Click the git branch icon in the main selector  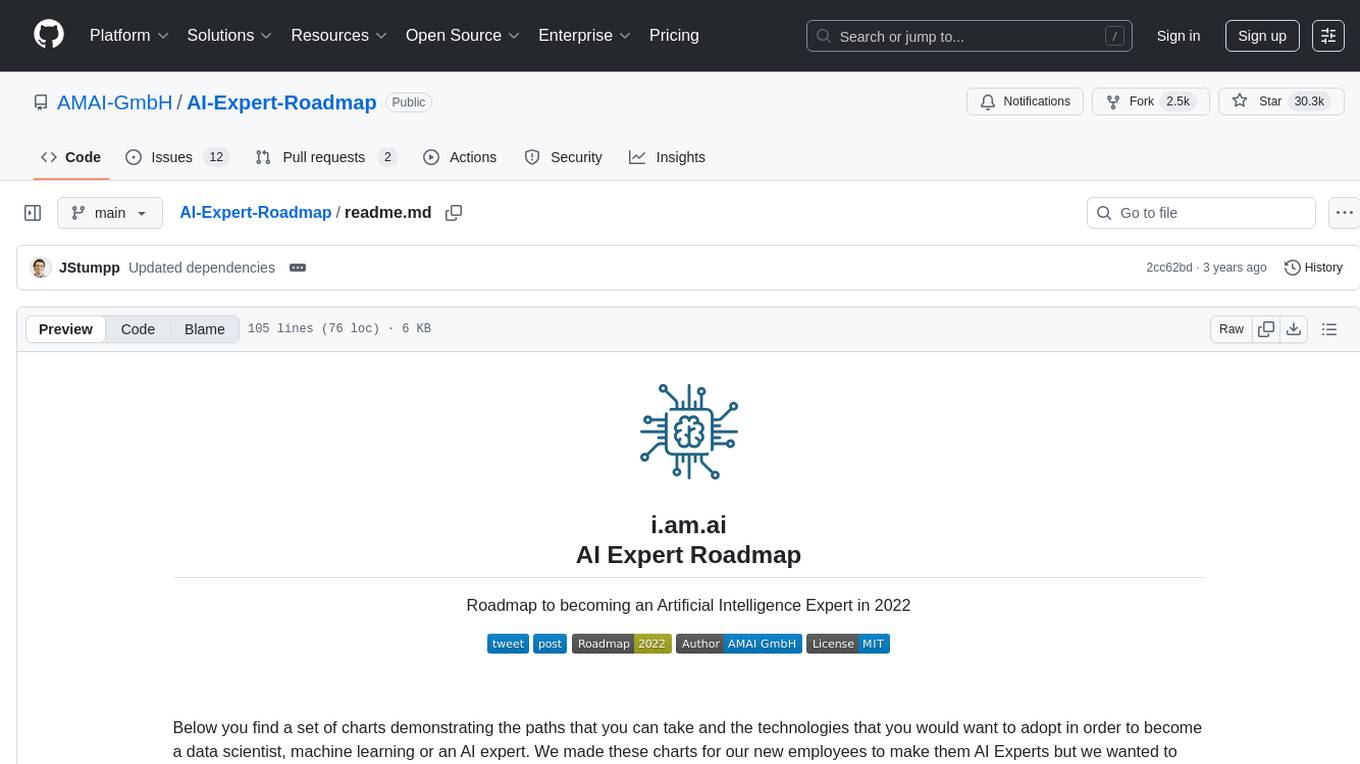point(78,213)
